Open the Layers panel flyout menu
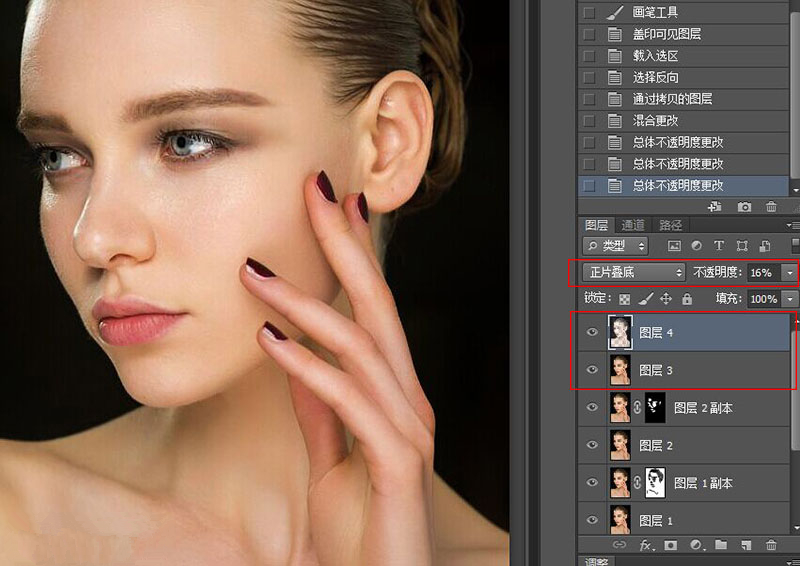Viewport: 800px width, 566px height. pyautogui.click(x=792, y=225)
